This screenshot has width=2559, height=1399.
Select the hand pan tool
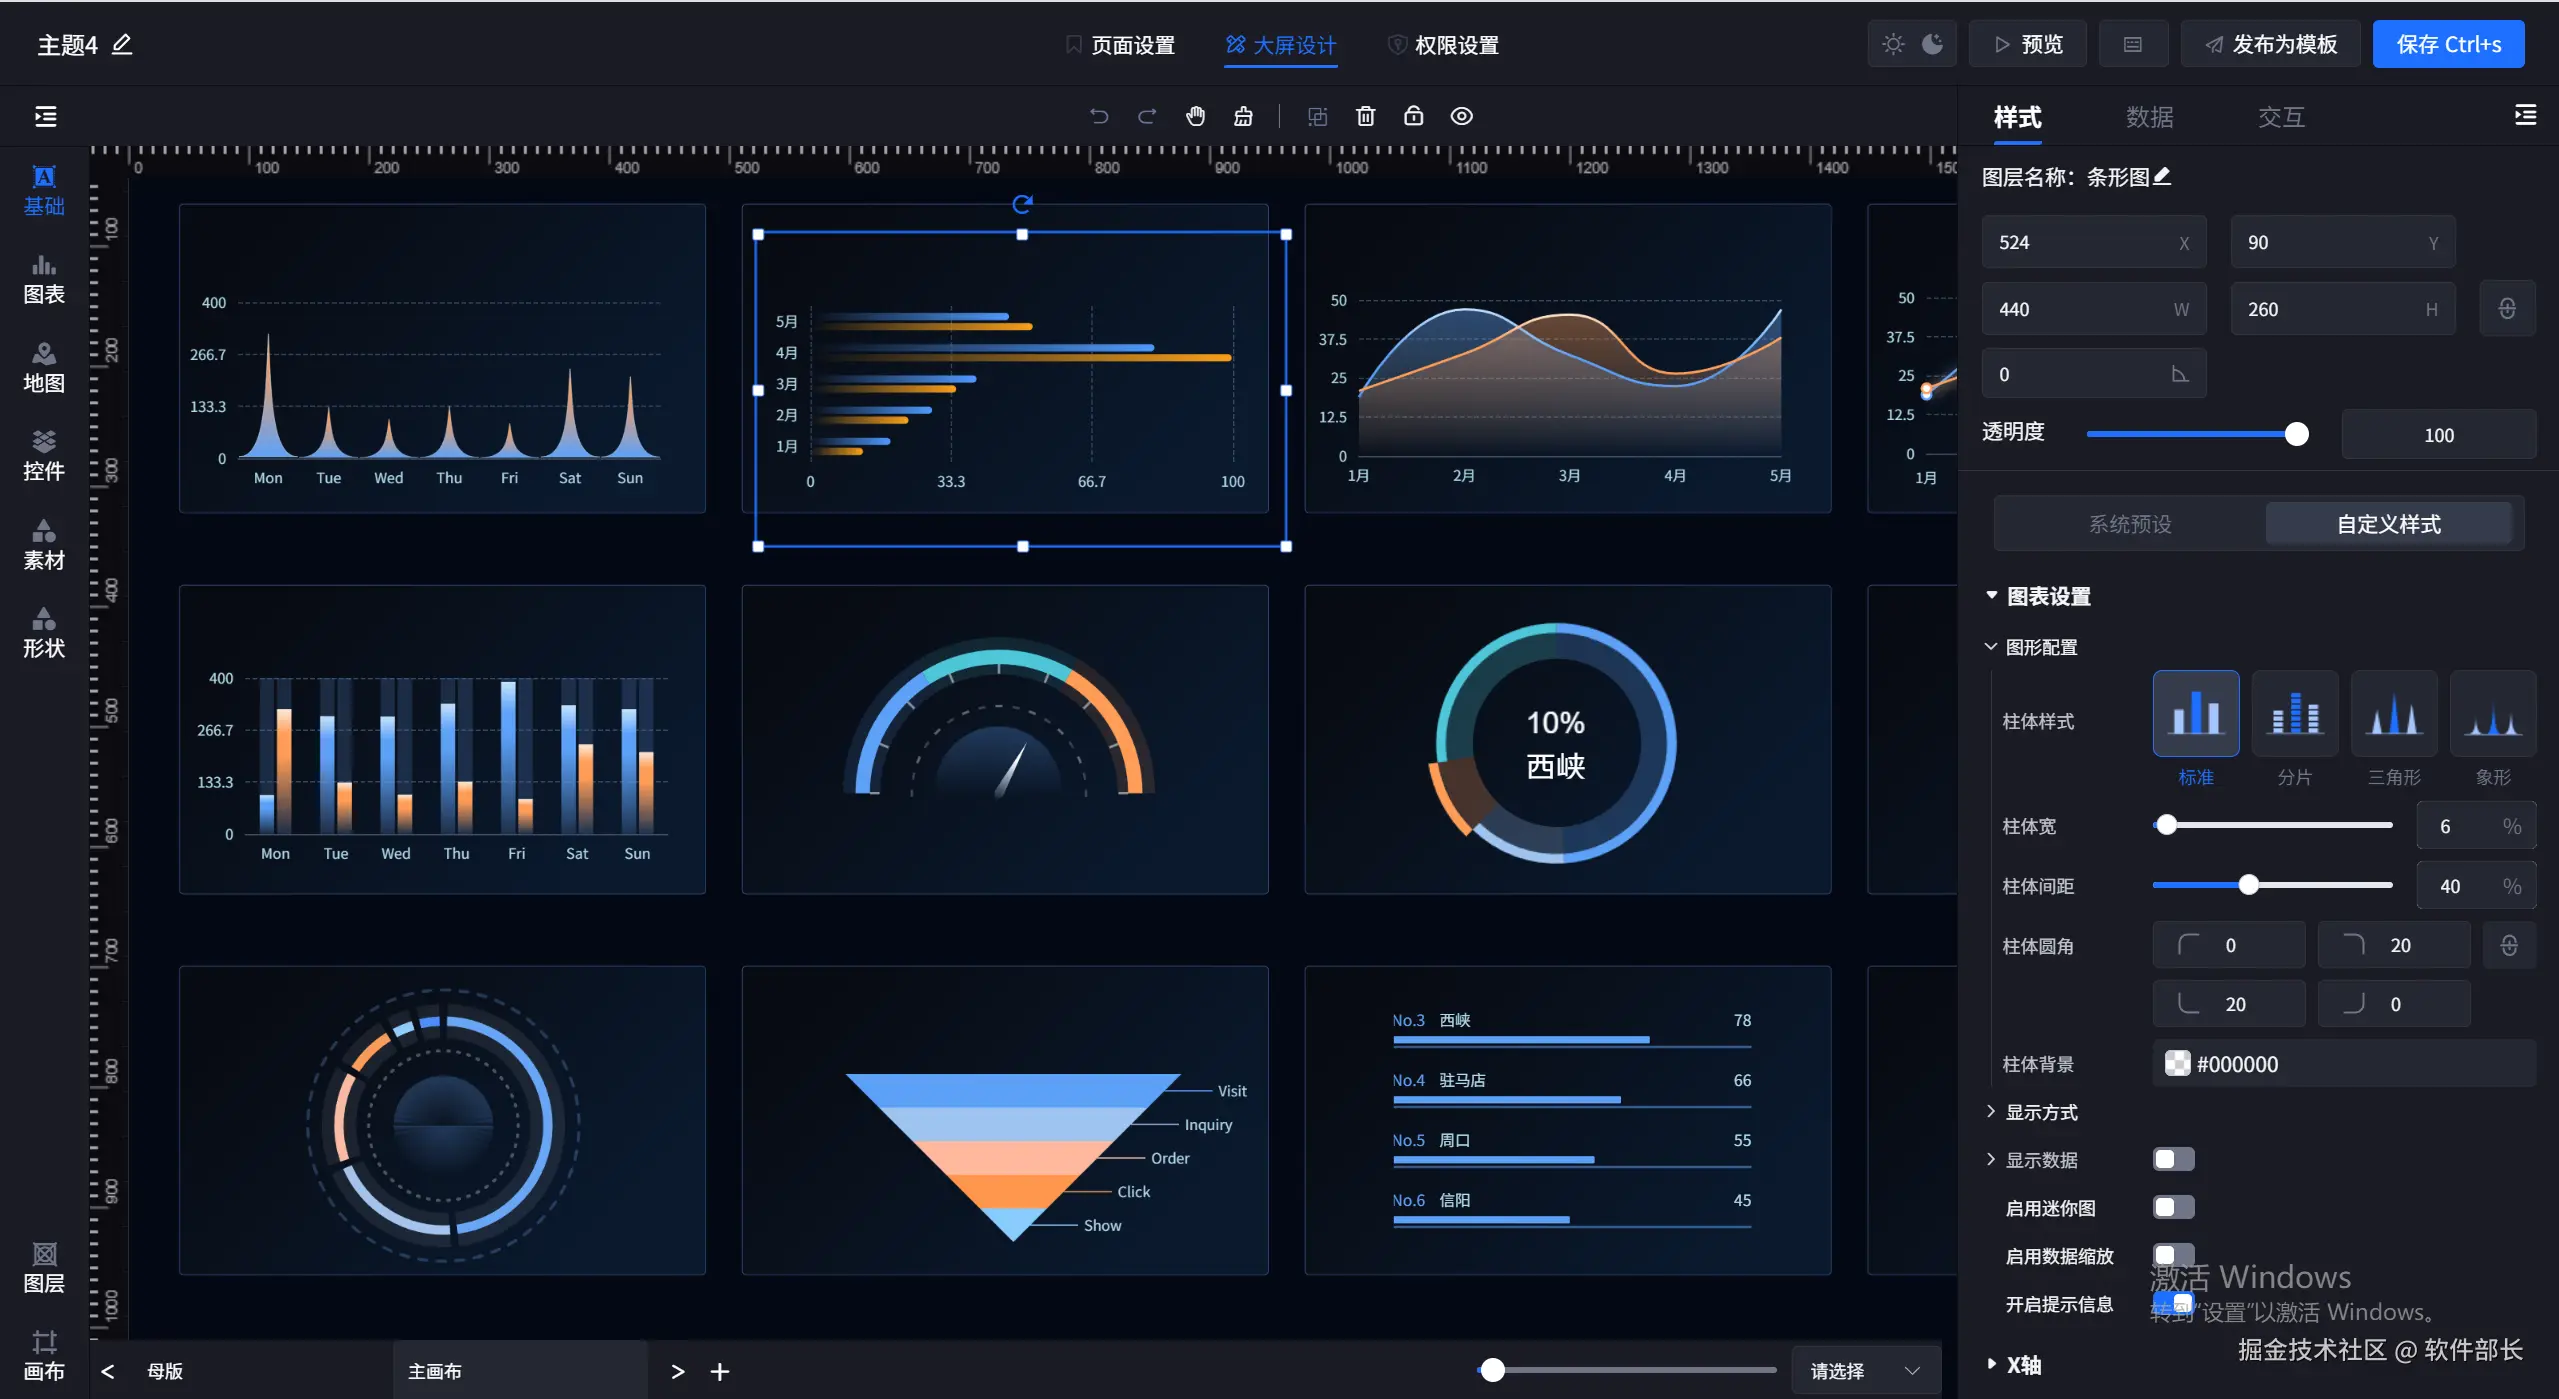coord(1195,116)
